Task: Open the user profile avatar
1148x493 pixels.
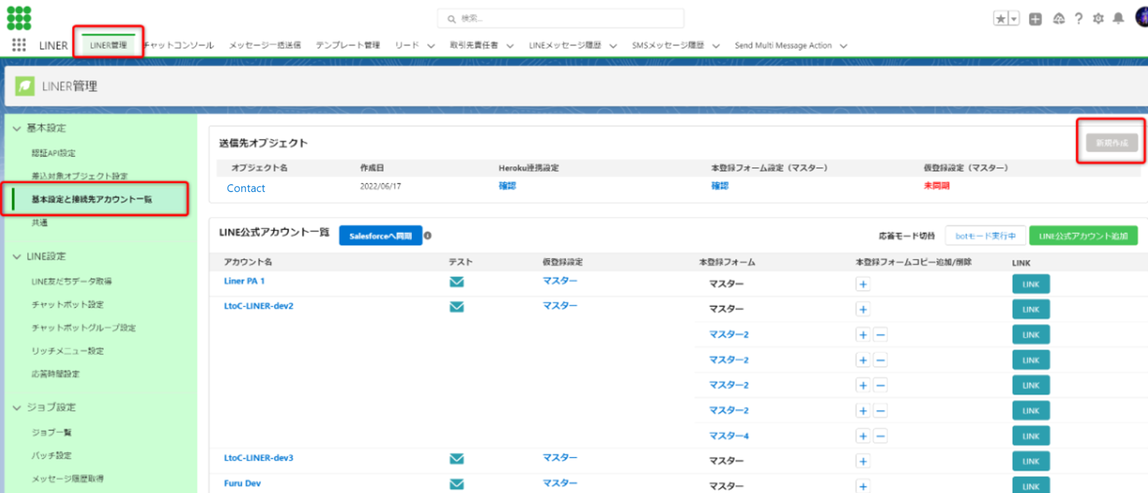Action: coord(1141,18)
